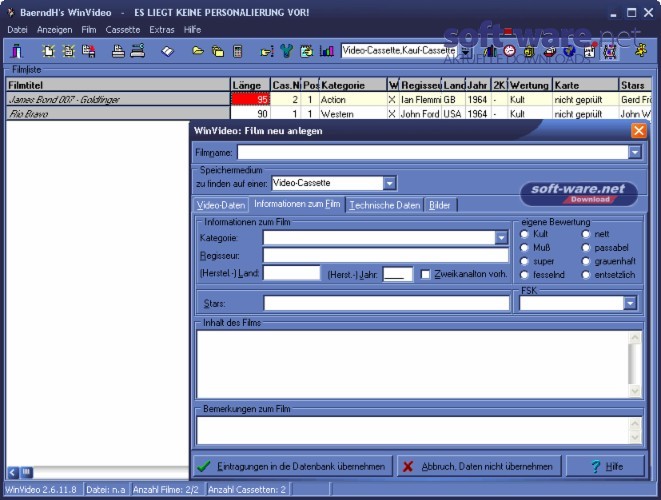Screen dimensions: 661x500
Task: Click into the Regisseur input field
Action: pyautogui.click(x=385, y=255)
